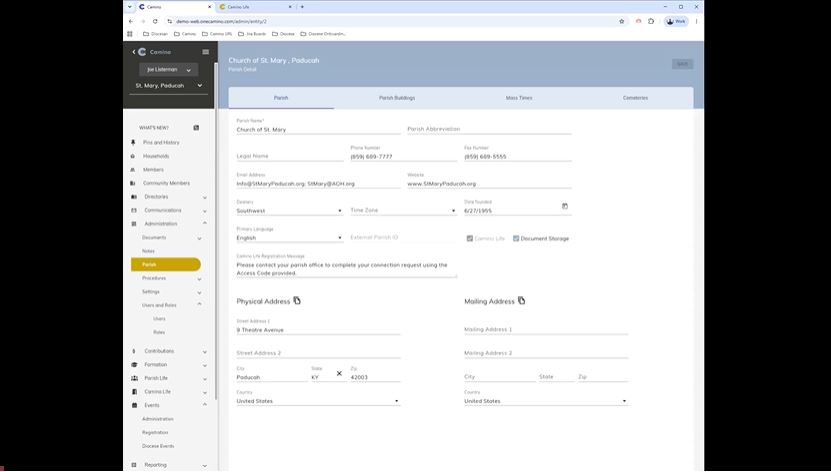Open the Time Zone dropdown
This screenshot has height=472, width=831.
(x=403, y=210)
